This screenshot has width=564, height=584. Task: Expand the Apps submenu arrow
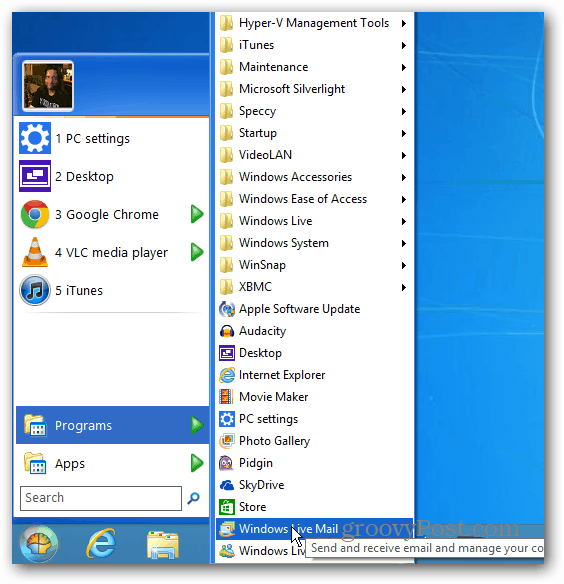tap(197, 463)
